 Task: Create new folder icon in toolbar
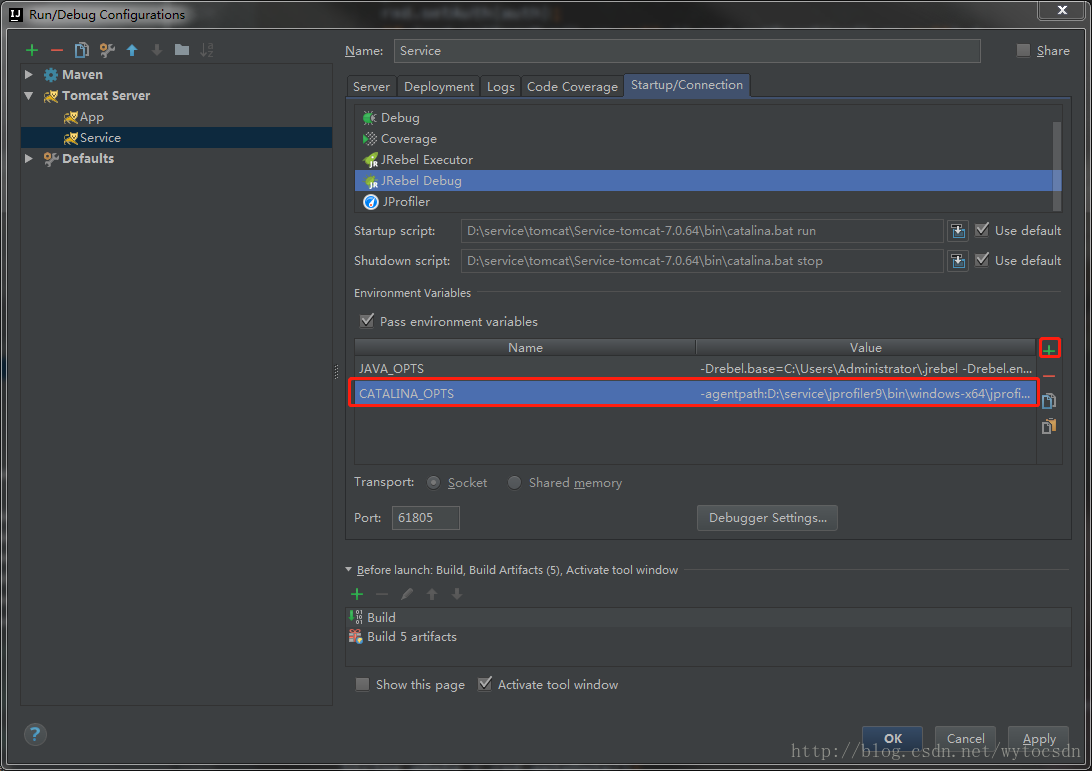coord(182,50)
